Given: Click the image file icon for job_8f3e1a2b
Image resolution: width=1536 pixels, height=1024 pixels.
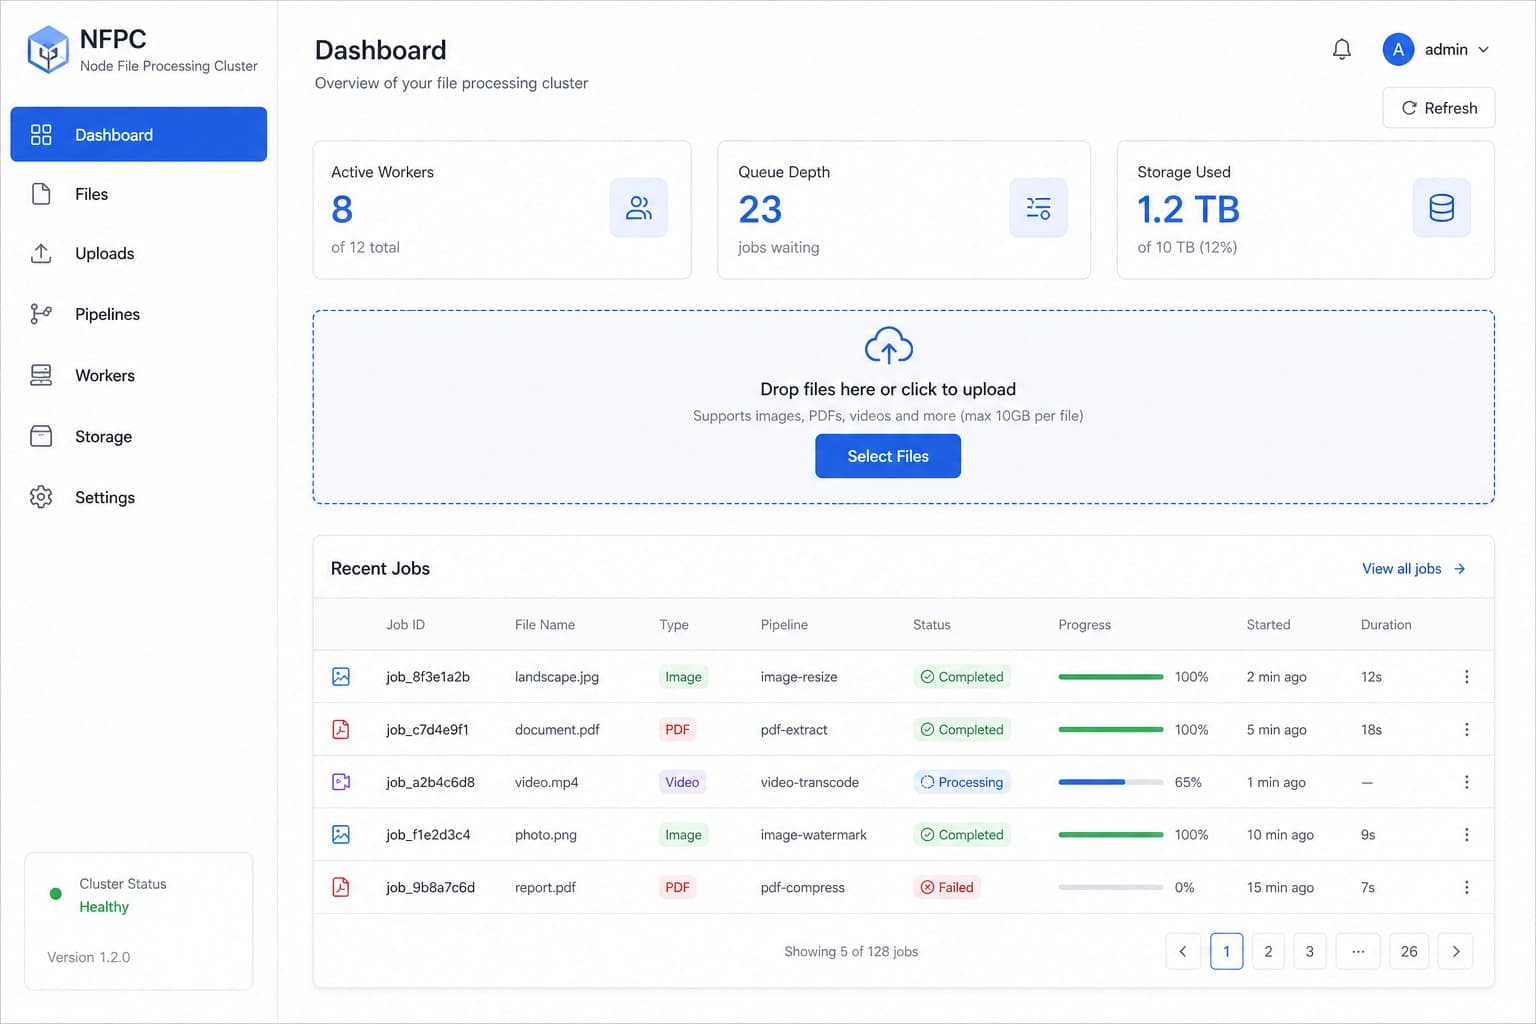Looking at the screenshot, I should pyautogui.click(x=341, y=677).
